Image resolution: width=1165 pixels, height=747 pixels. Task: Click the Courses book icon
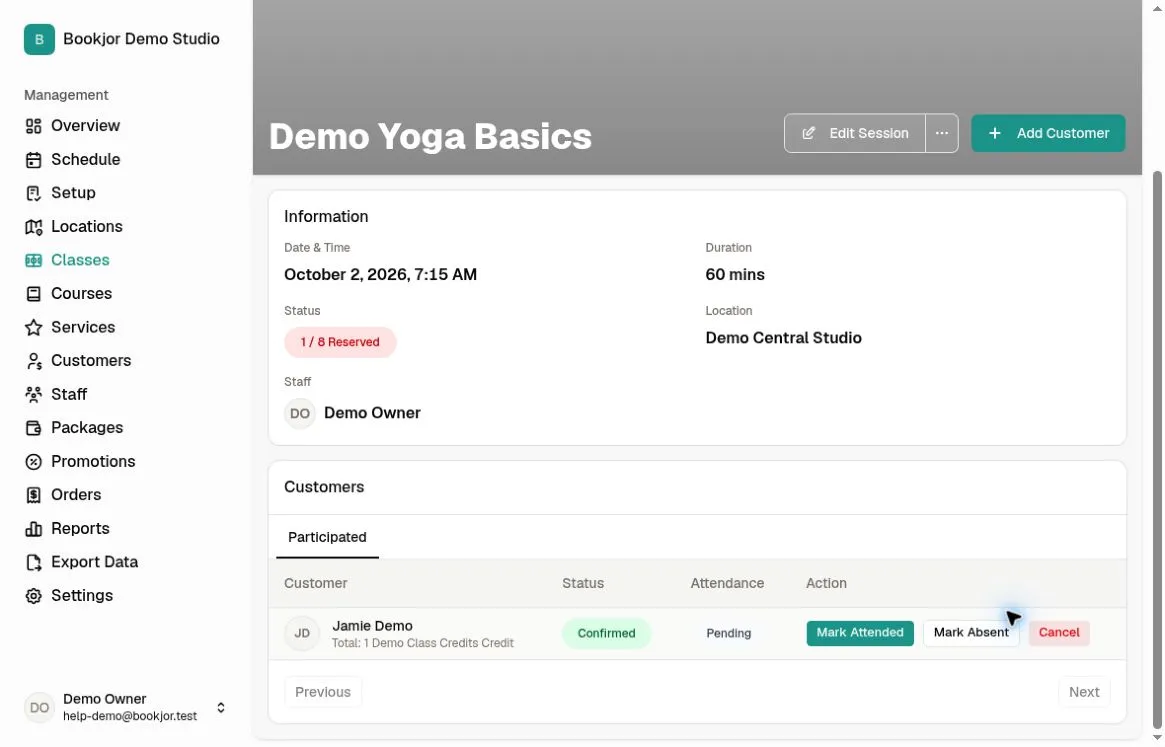(x=33, y=294)
